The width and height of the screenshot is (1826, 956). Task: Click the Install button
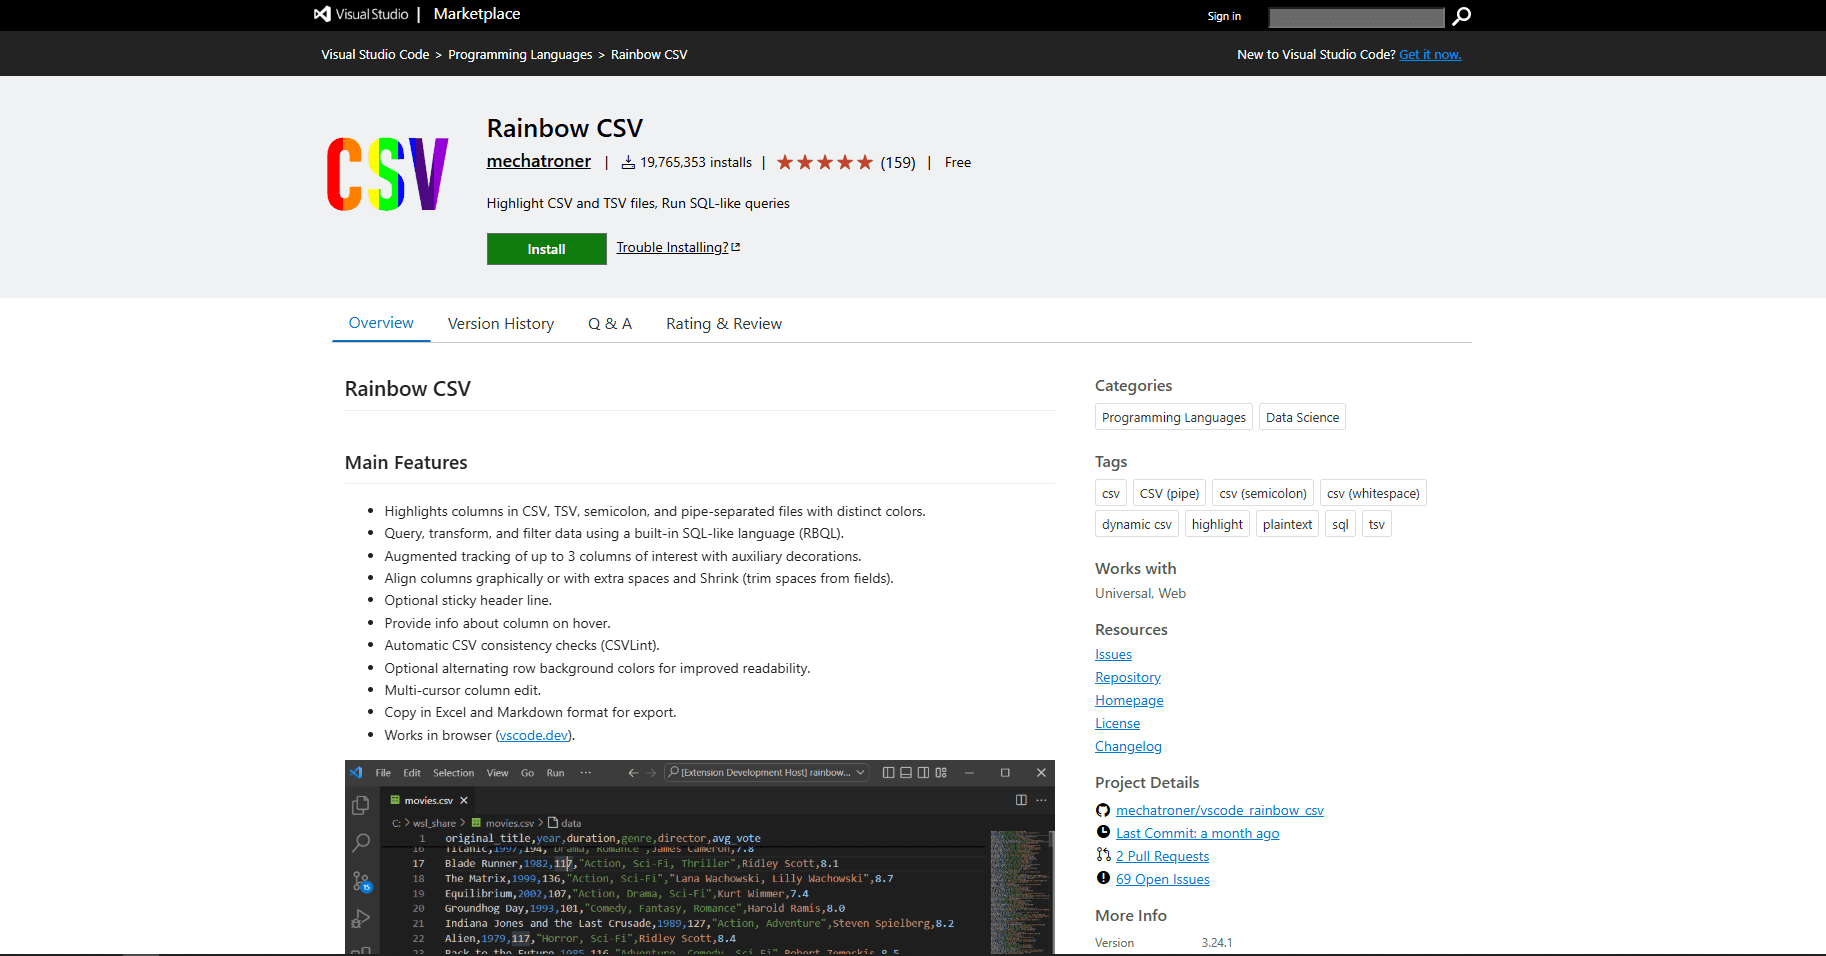pyautogui.click(x=546, y=248)
